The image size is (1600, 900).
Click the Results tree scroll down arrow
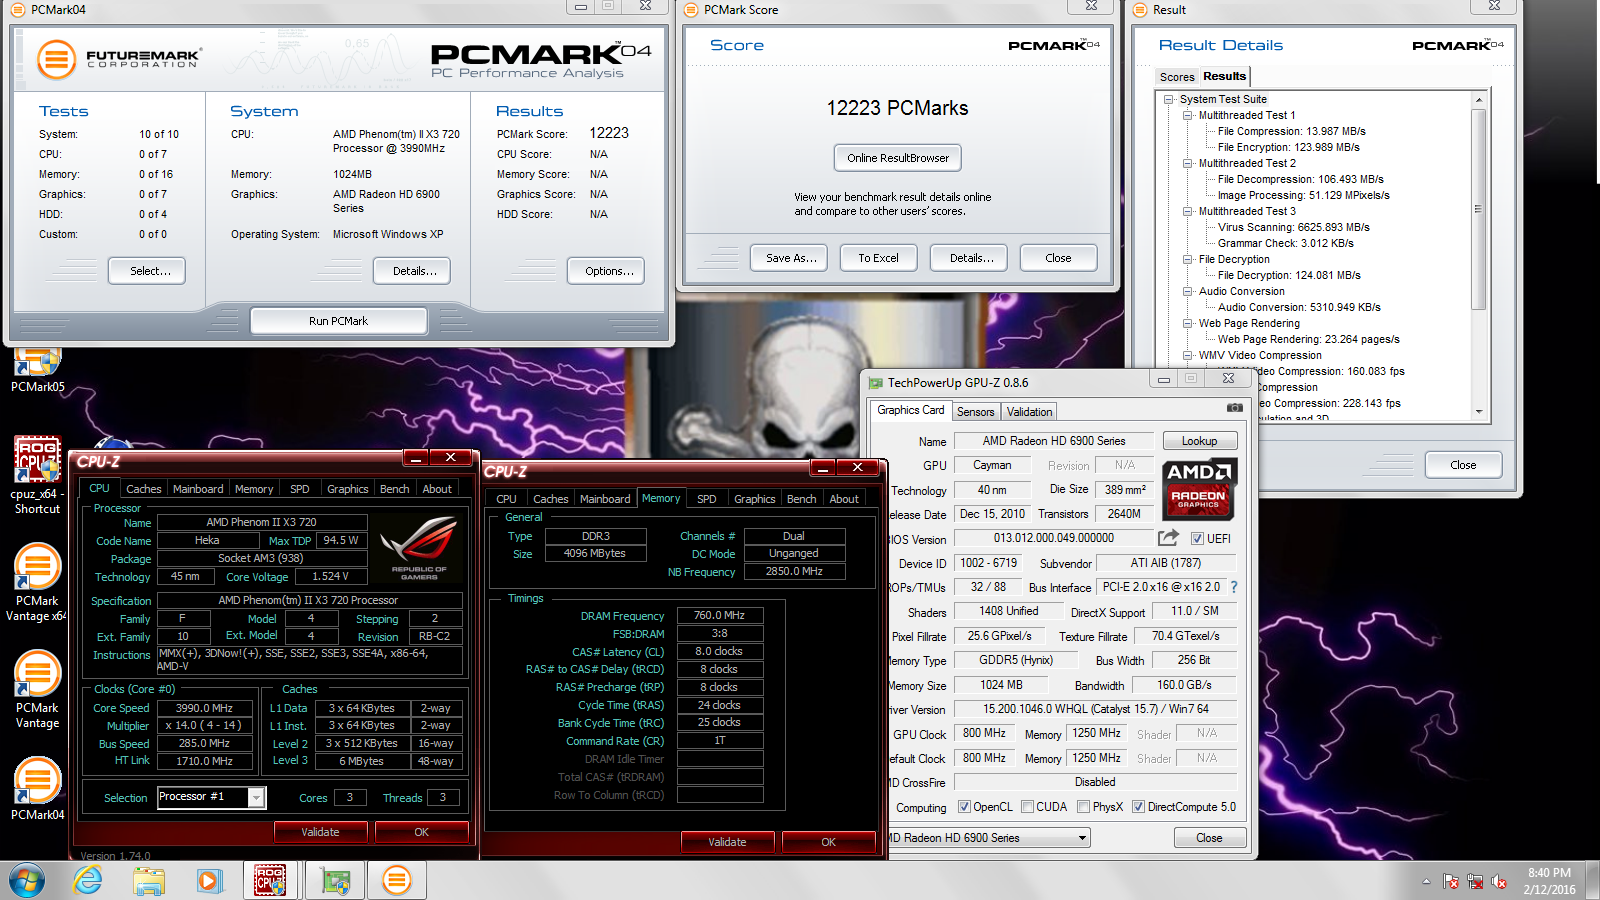point(1478,412)
